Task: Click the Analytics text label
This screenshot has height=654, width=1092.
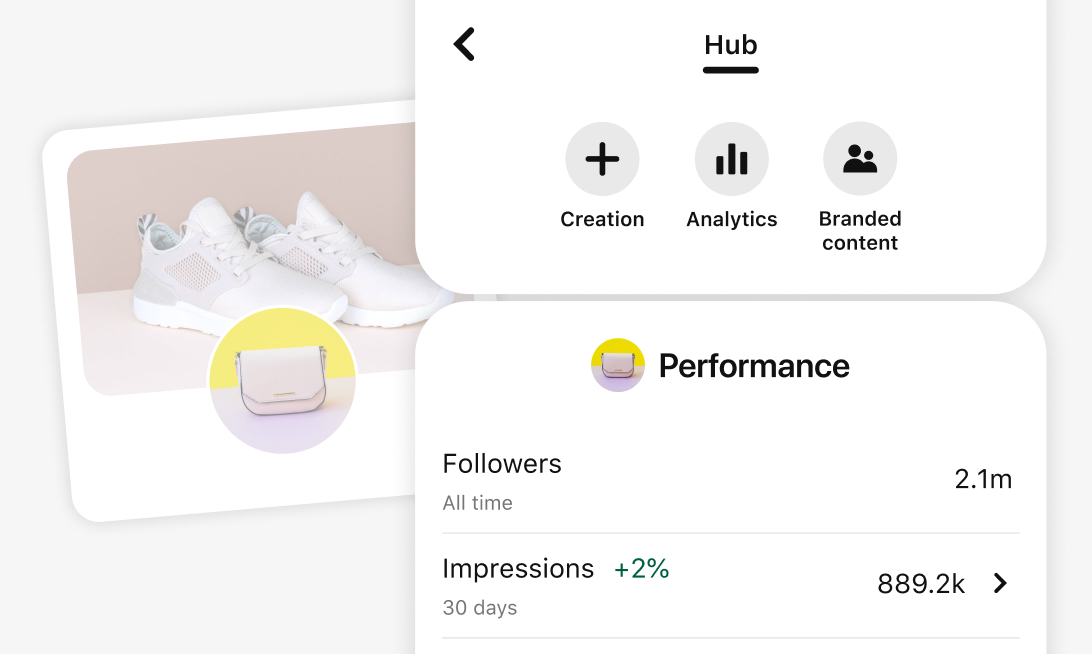Action: (731, 218)
